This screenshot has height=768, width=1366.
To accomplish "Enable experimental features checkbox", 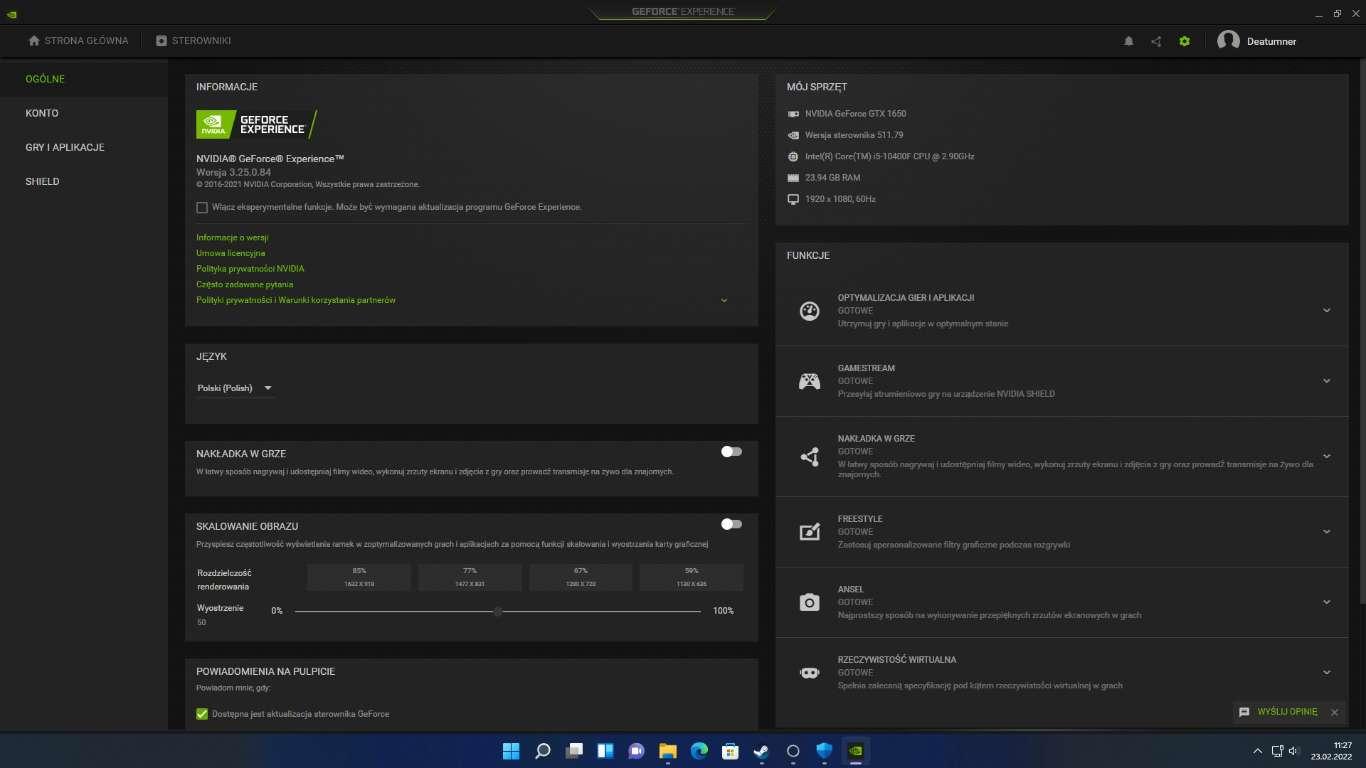I will (x=202, y=208).
